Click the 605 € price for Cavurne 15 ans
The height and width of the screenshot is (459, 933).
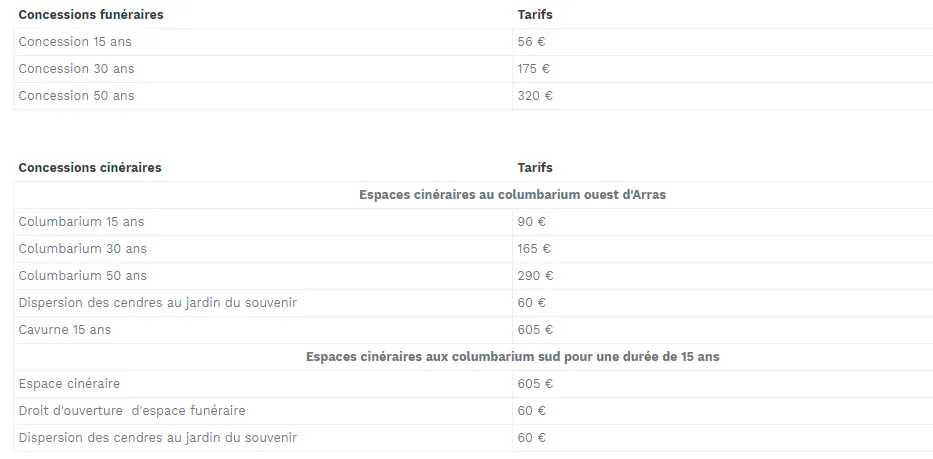[x=535, y=330]
